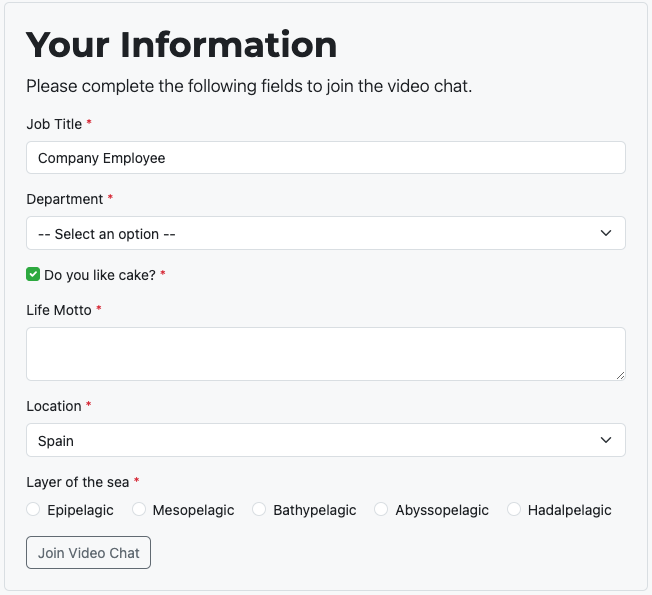Click the Job Title text field

[325, 158]
